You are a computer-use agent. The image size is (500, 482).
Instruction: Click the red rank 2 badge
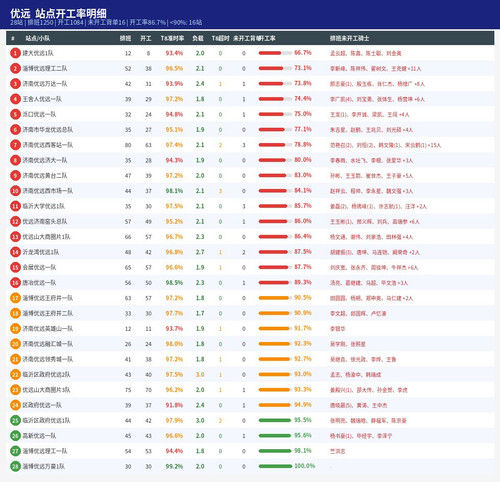tap(15, 69)
